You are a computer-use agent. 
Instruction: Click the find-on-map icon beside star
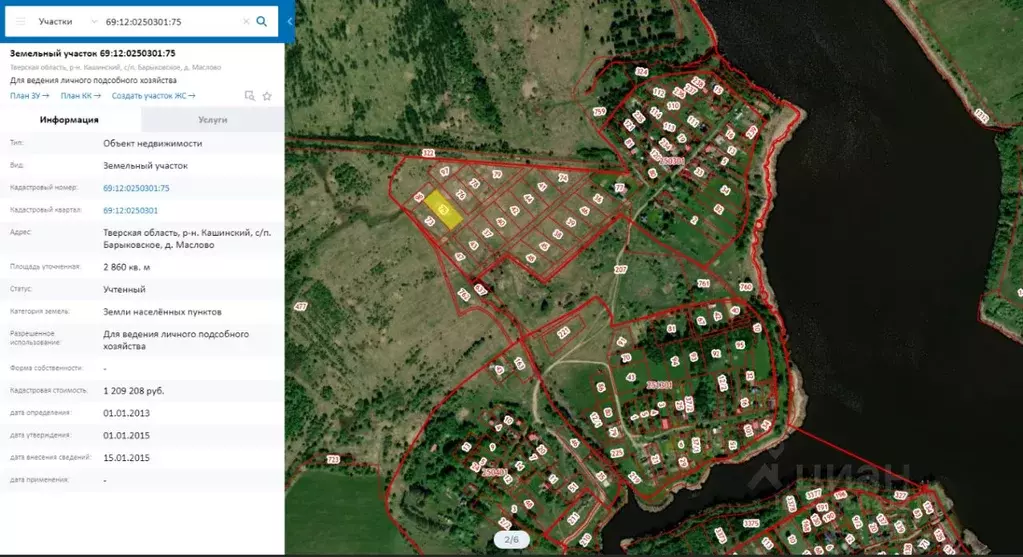250,96
